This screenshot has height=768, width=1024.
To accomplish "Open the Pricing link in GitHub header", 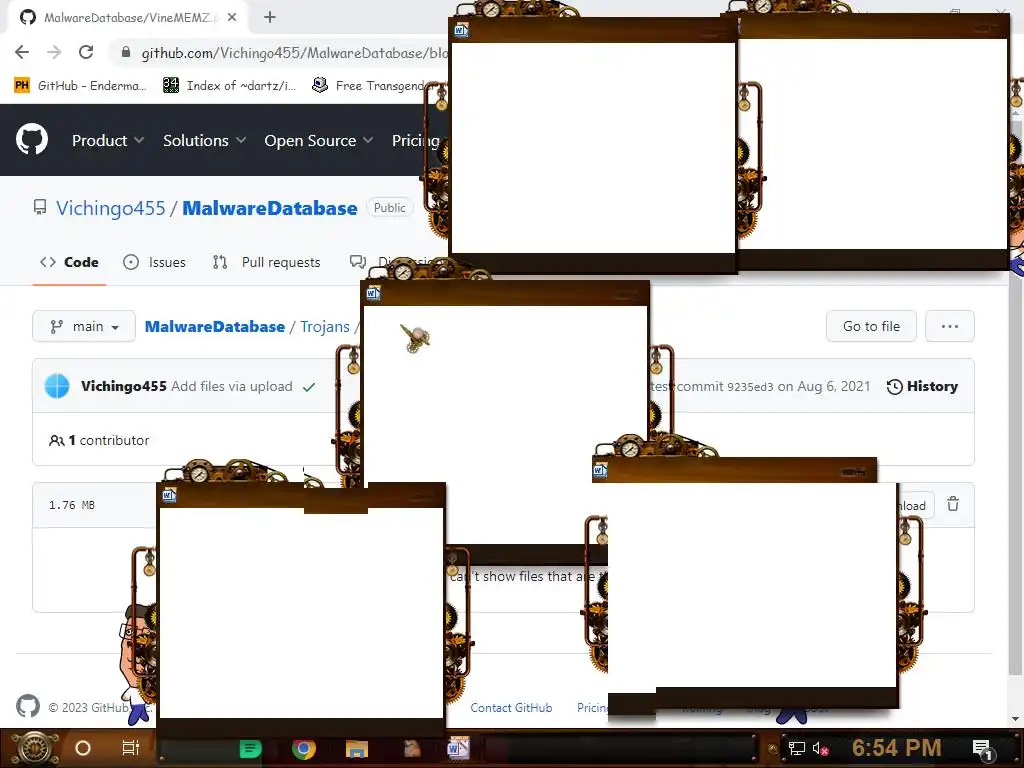I will click(415, 140).
